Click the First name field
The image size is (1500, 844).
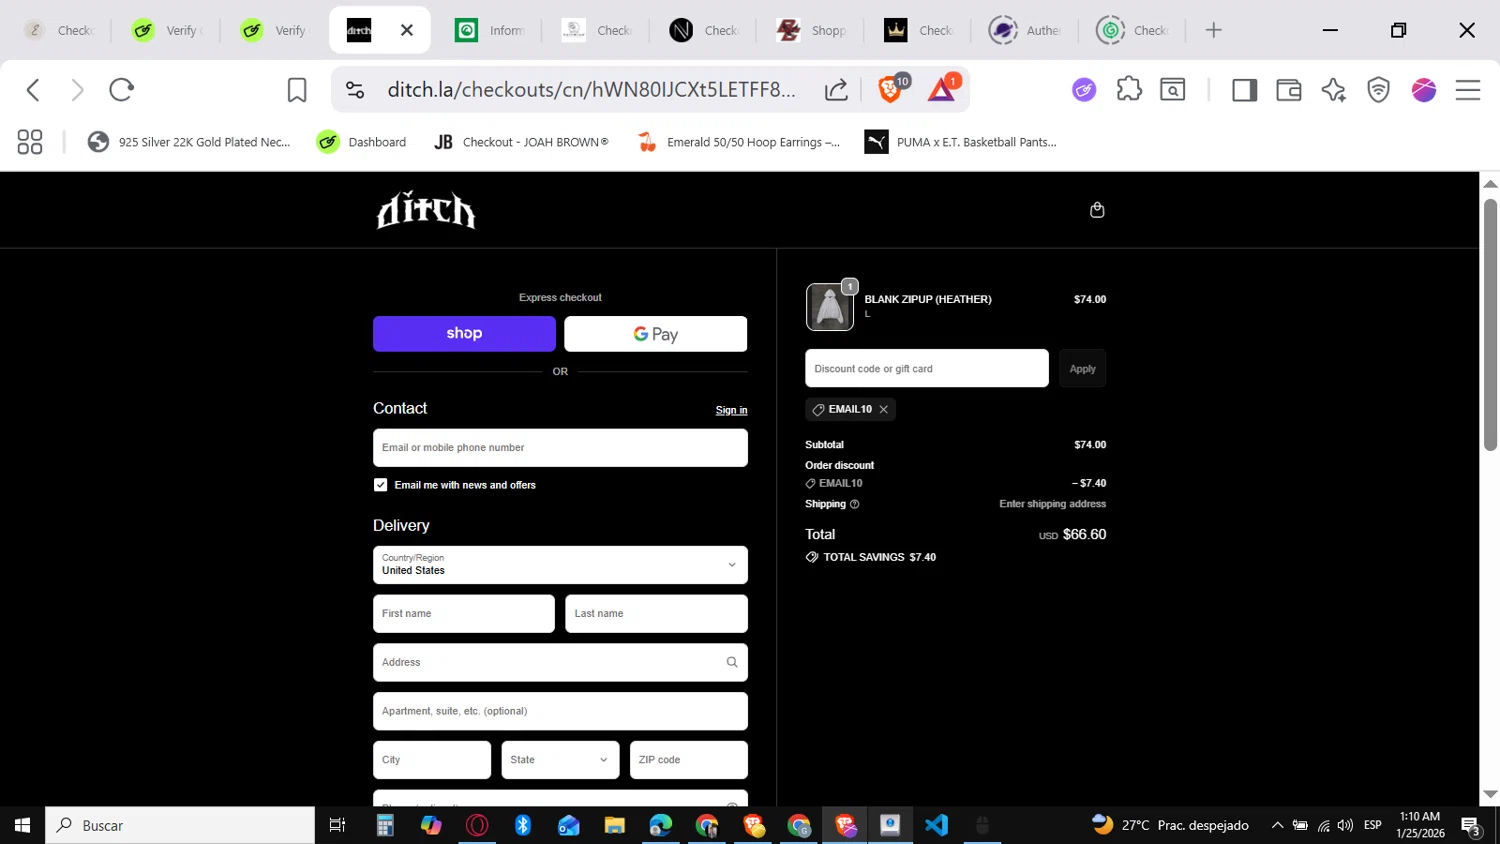(x=464, y=614)
